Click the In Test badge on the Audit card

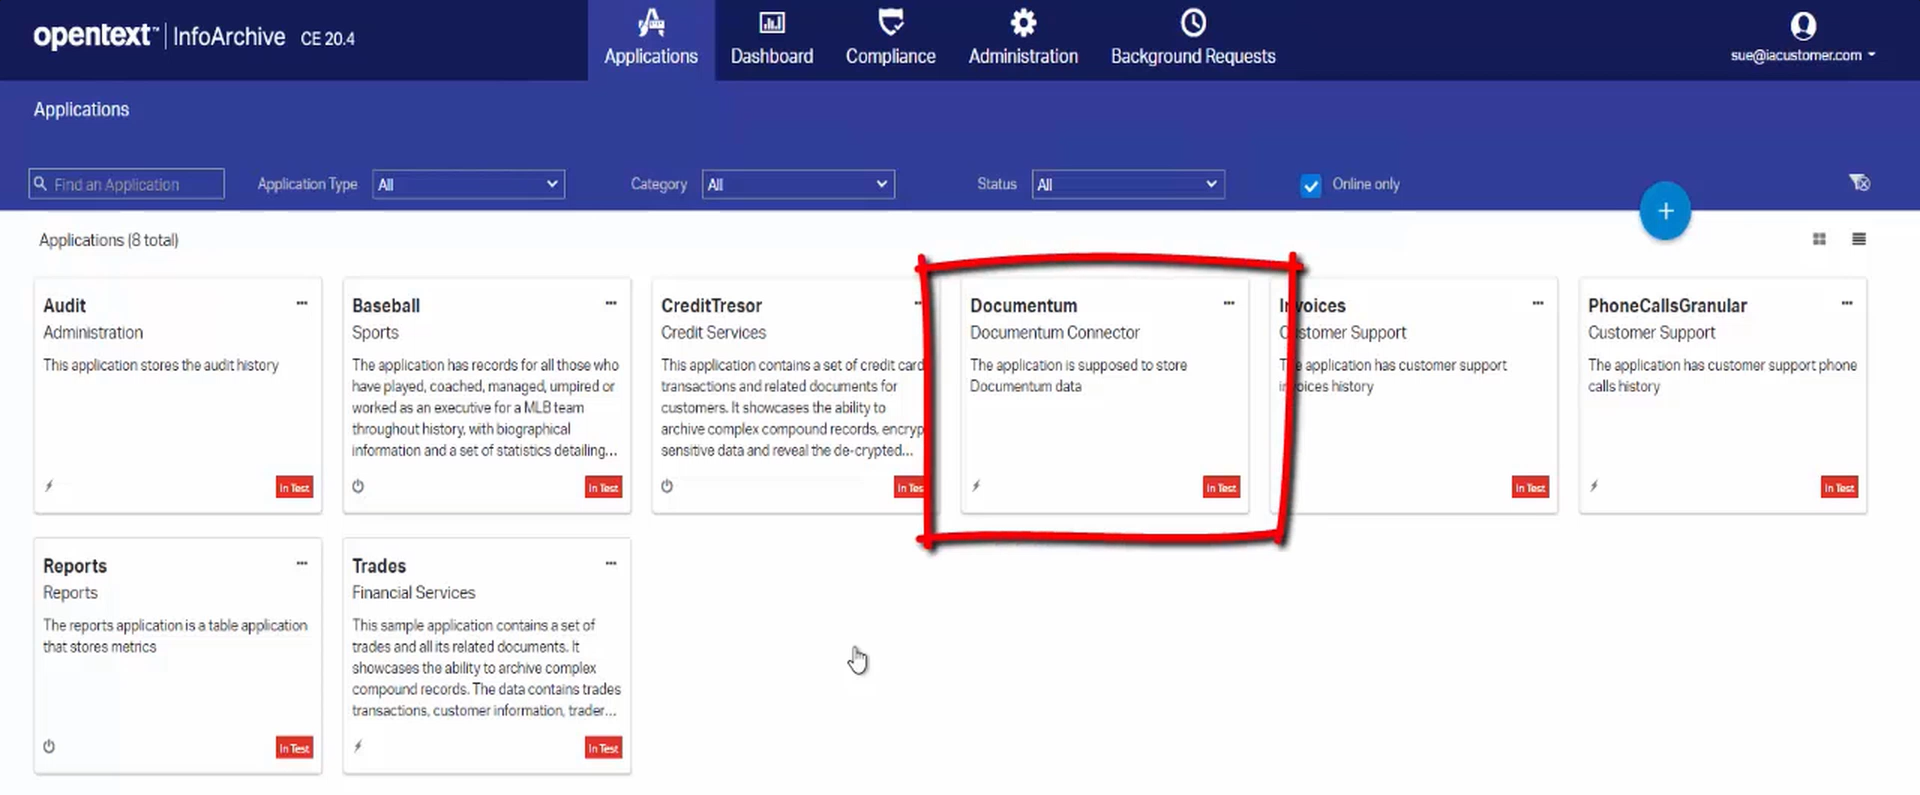[x=294, y=487]
